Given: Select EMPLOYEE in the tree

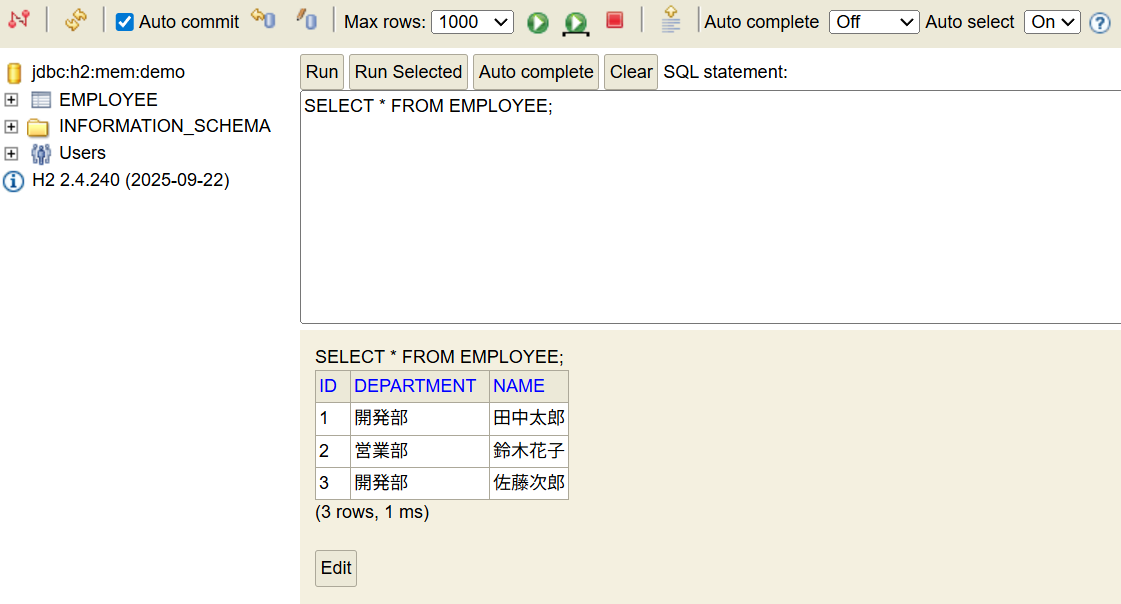Looking at the screenshot, I should point(108,99).
